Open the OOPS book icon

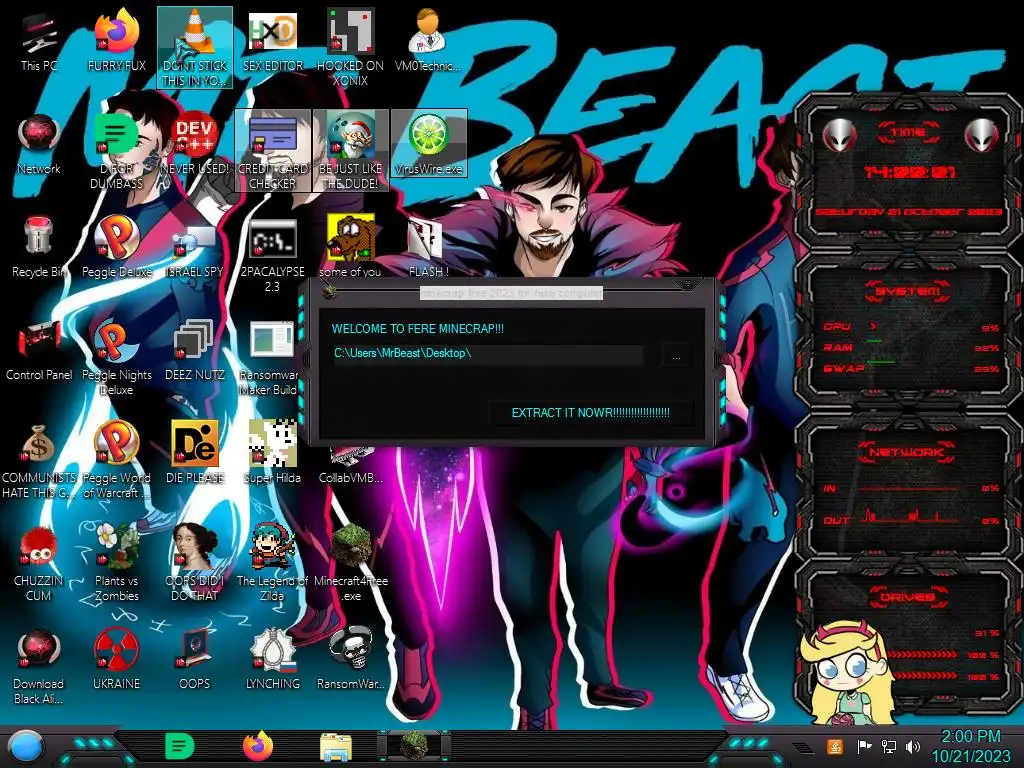point(195,660)
